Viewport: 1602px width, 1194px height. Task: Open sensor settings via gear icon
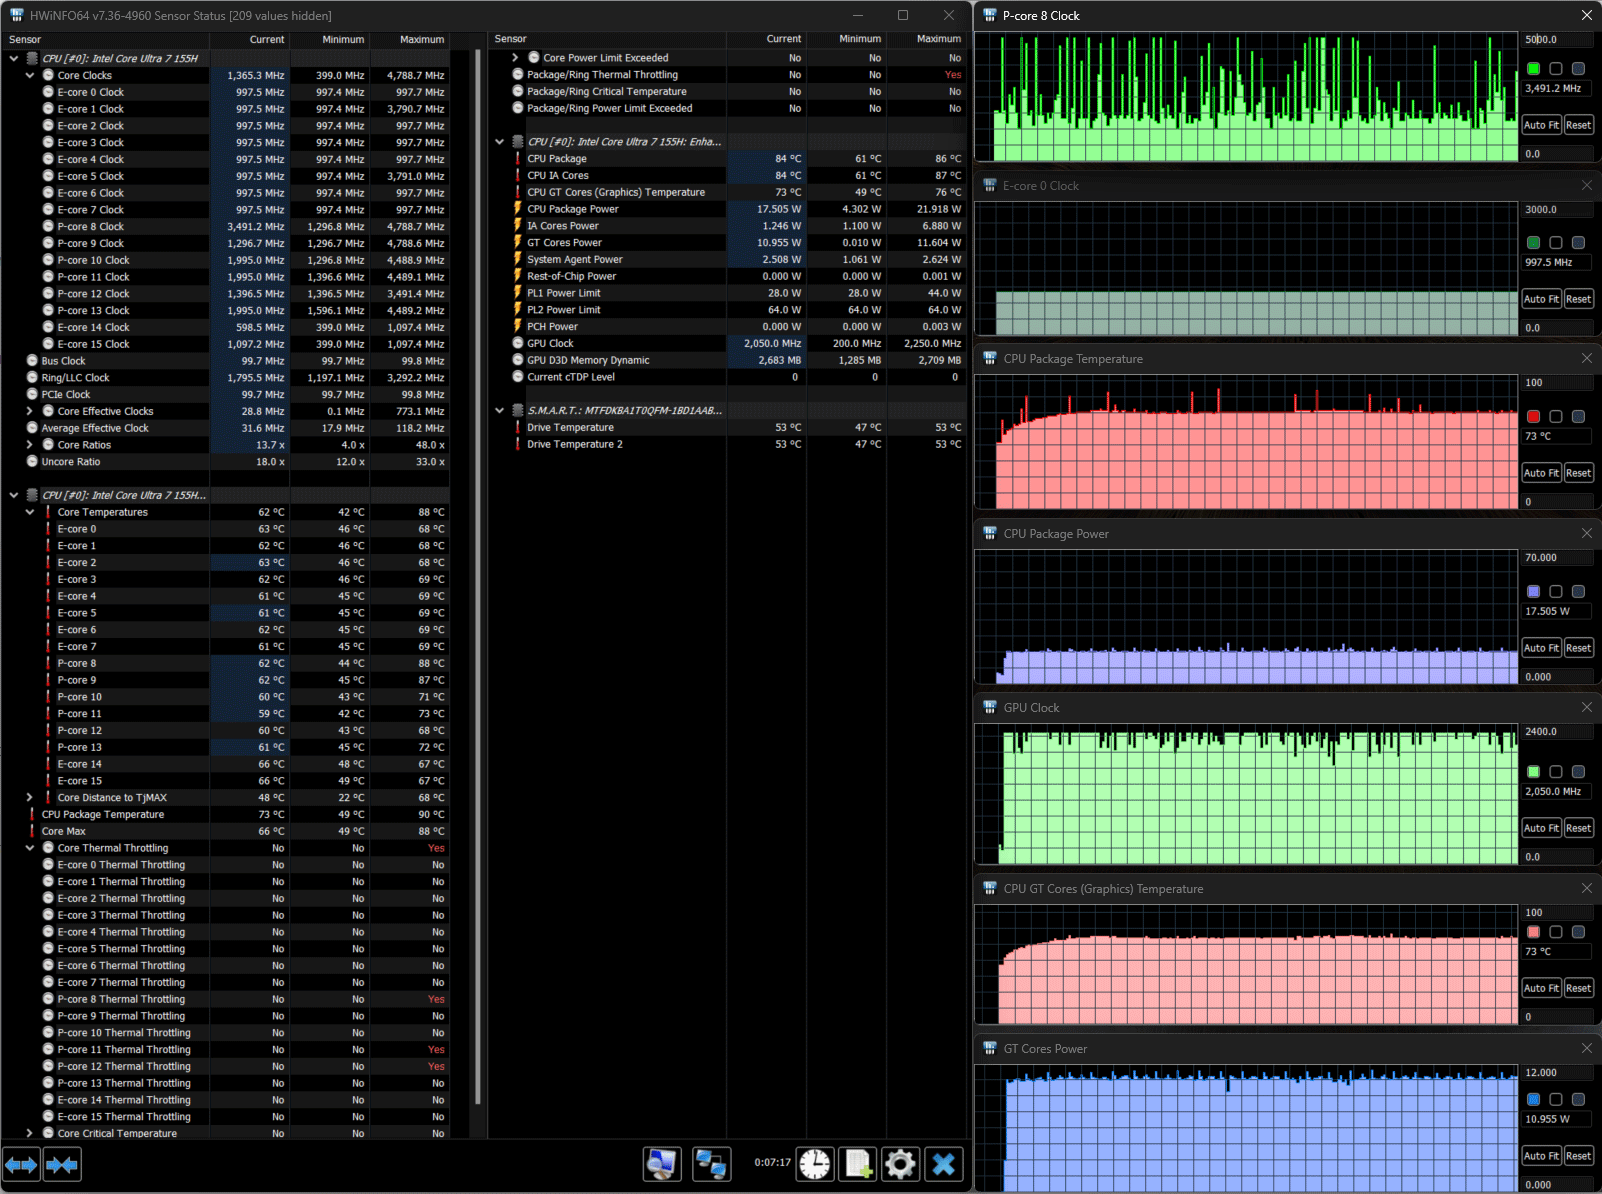pyautogui.click(x=900, y=1164)
